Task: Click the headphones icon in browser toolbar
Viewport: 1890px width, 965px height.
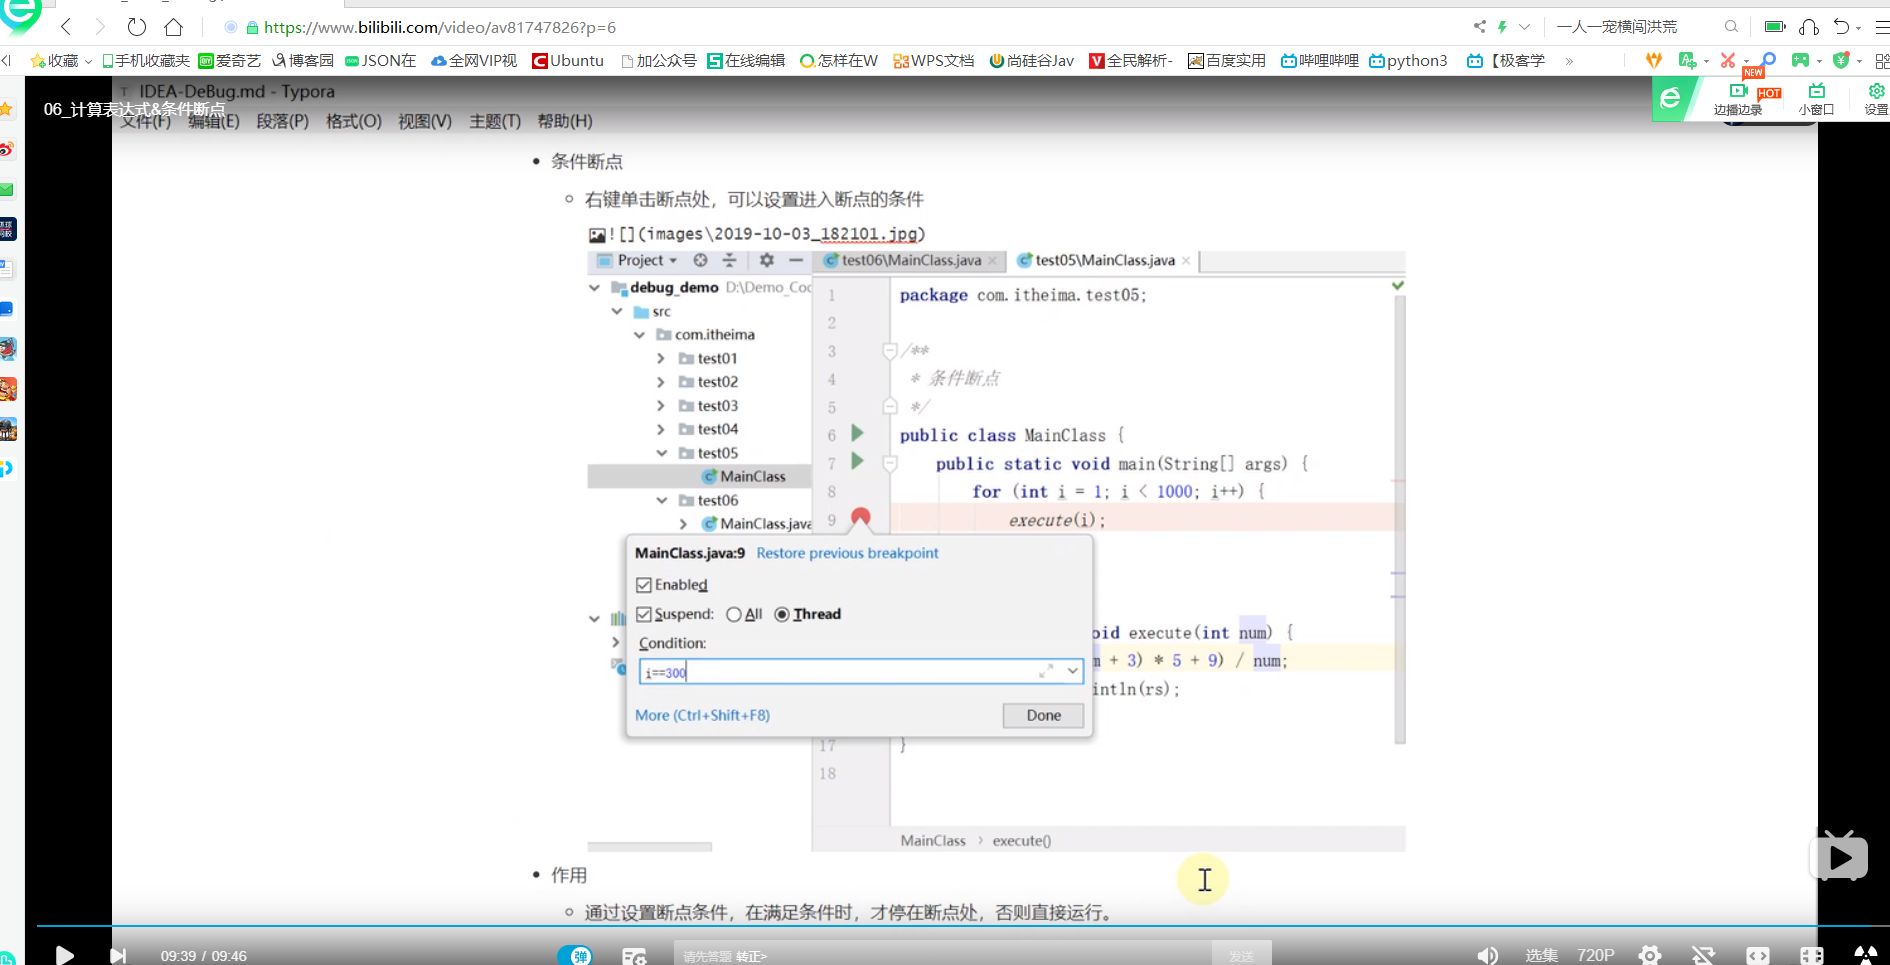Action: (x=1808, y=27)
